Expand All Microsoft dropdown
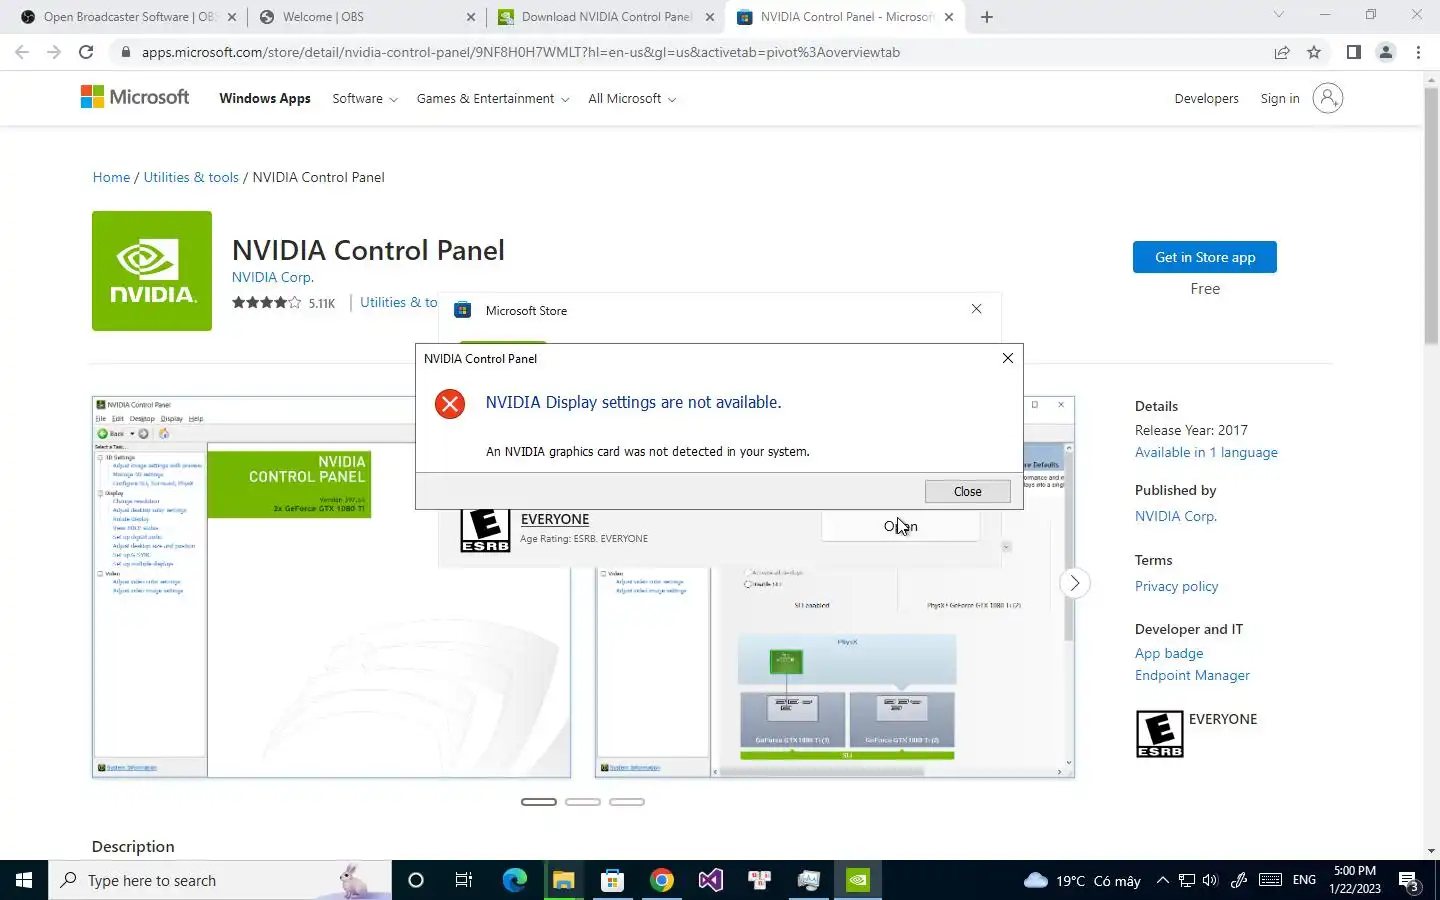This screenshot has height=900, width=1440. pos(632,98)
